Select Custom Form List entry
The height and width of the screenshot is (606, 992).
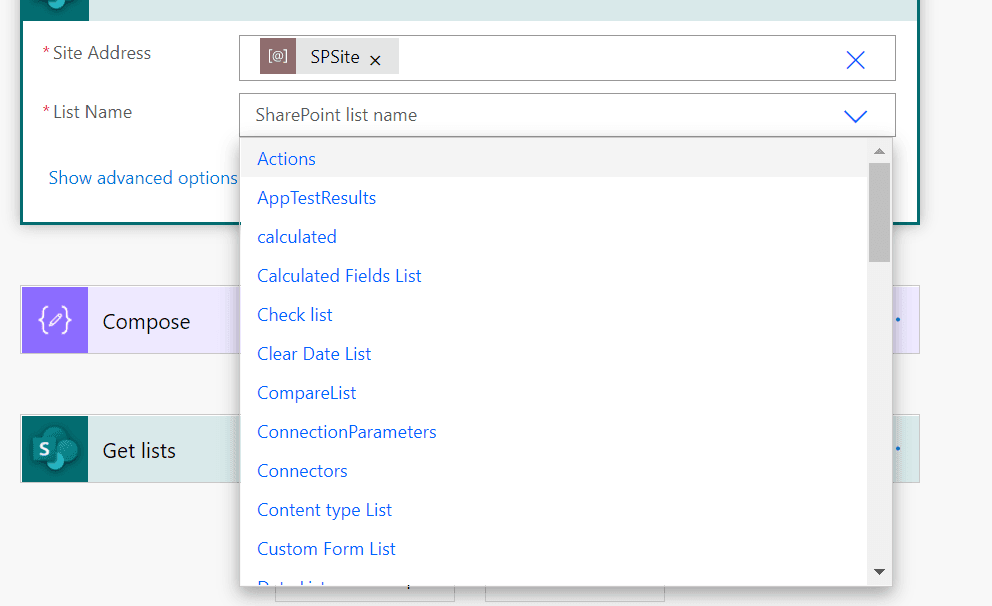[x=554, y=549]
